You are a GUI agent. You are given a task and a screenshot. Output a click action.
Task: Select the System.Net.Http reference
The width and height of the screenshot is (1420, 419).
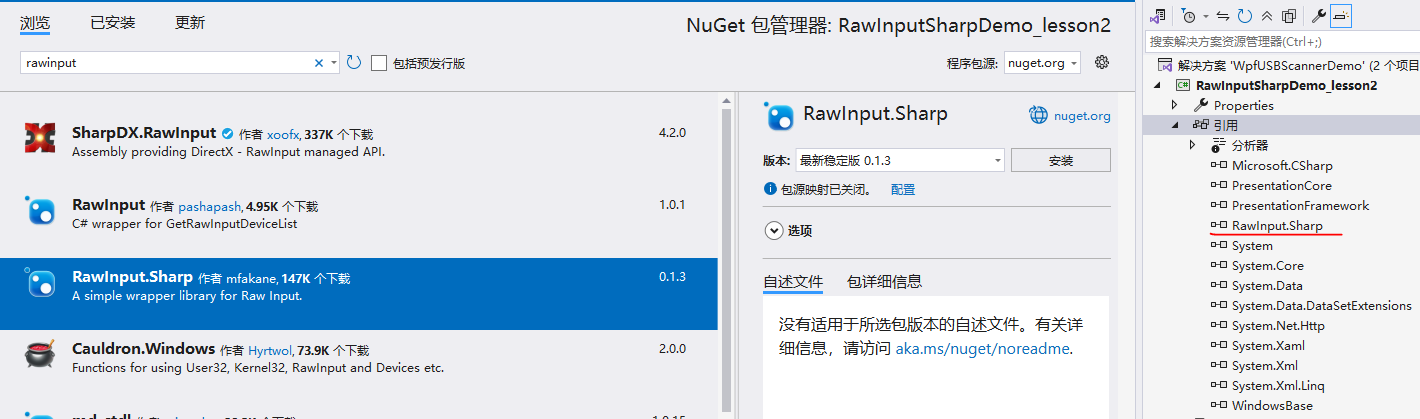[x=1278, y=325]
